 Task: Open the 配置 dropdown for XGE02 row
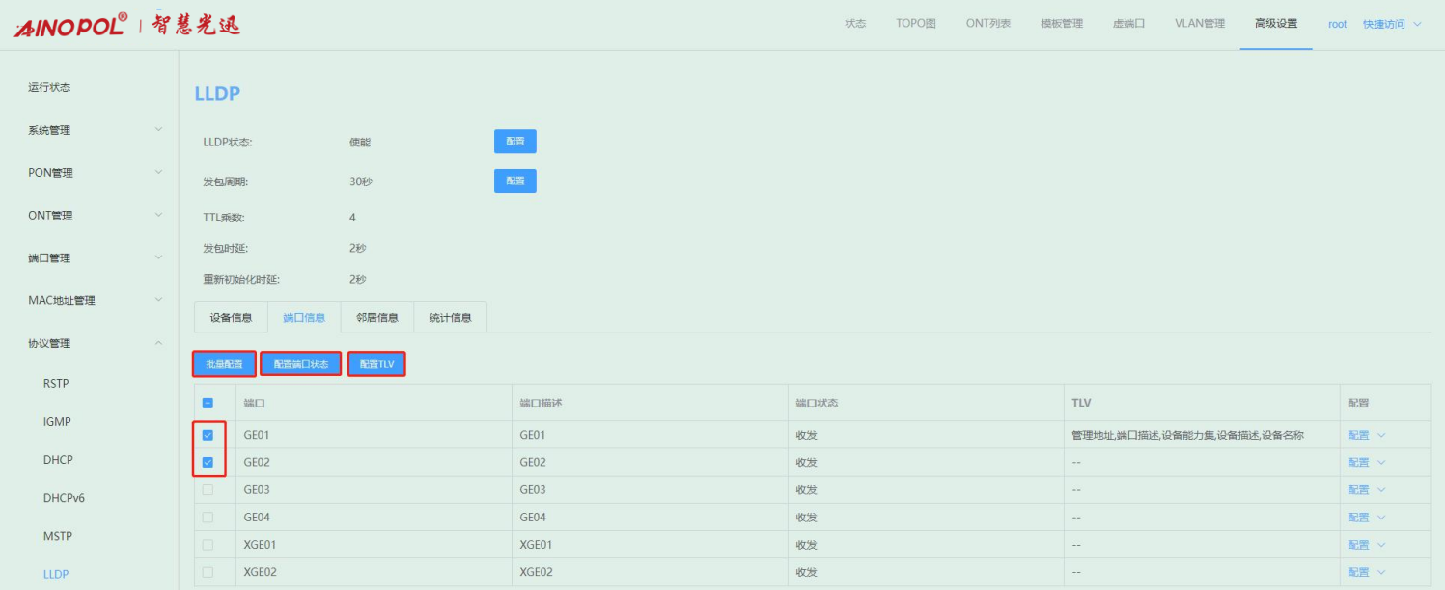click(1366, 572)
